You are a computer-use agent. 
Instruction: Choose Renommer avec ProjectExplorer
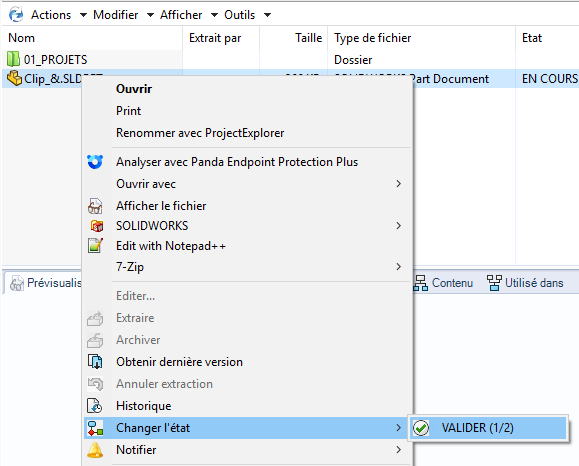pos(200,133)
